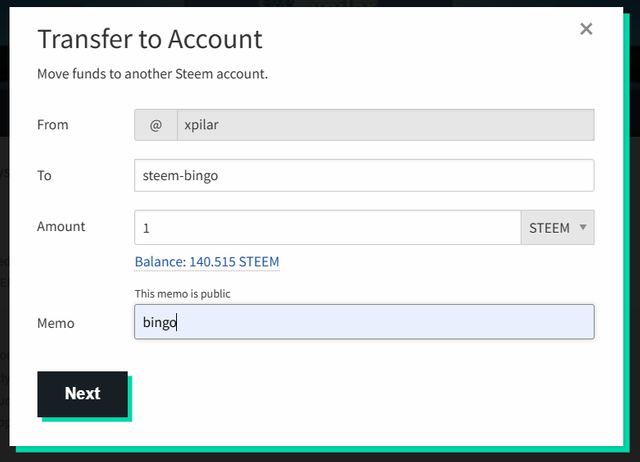Viewport: 640px width, 462px height.
Task: Click 'Move funds to another Steem account.' text
Action: coord(152,74)
